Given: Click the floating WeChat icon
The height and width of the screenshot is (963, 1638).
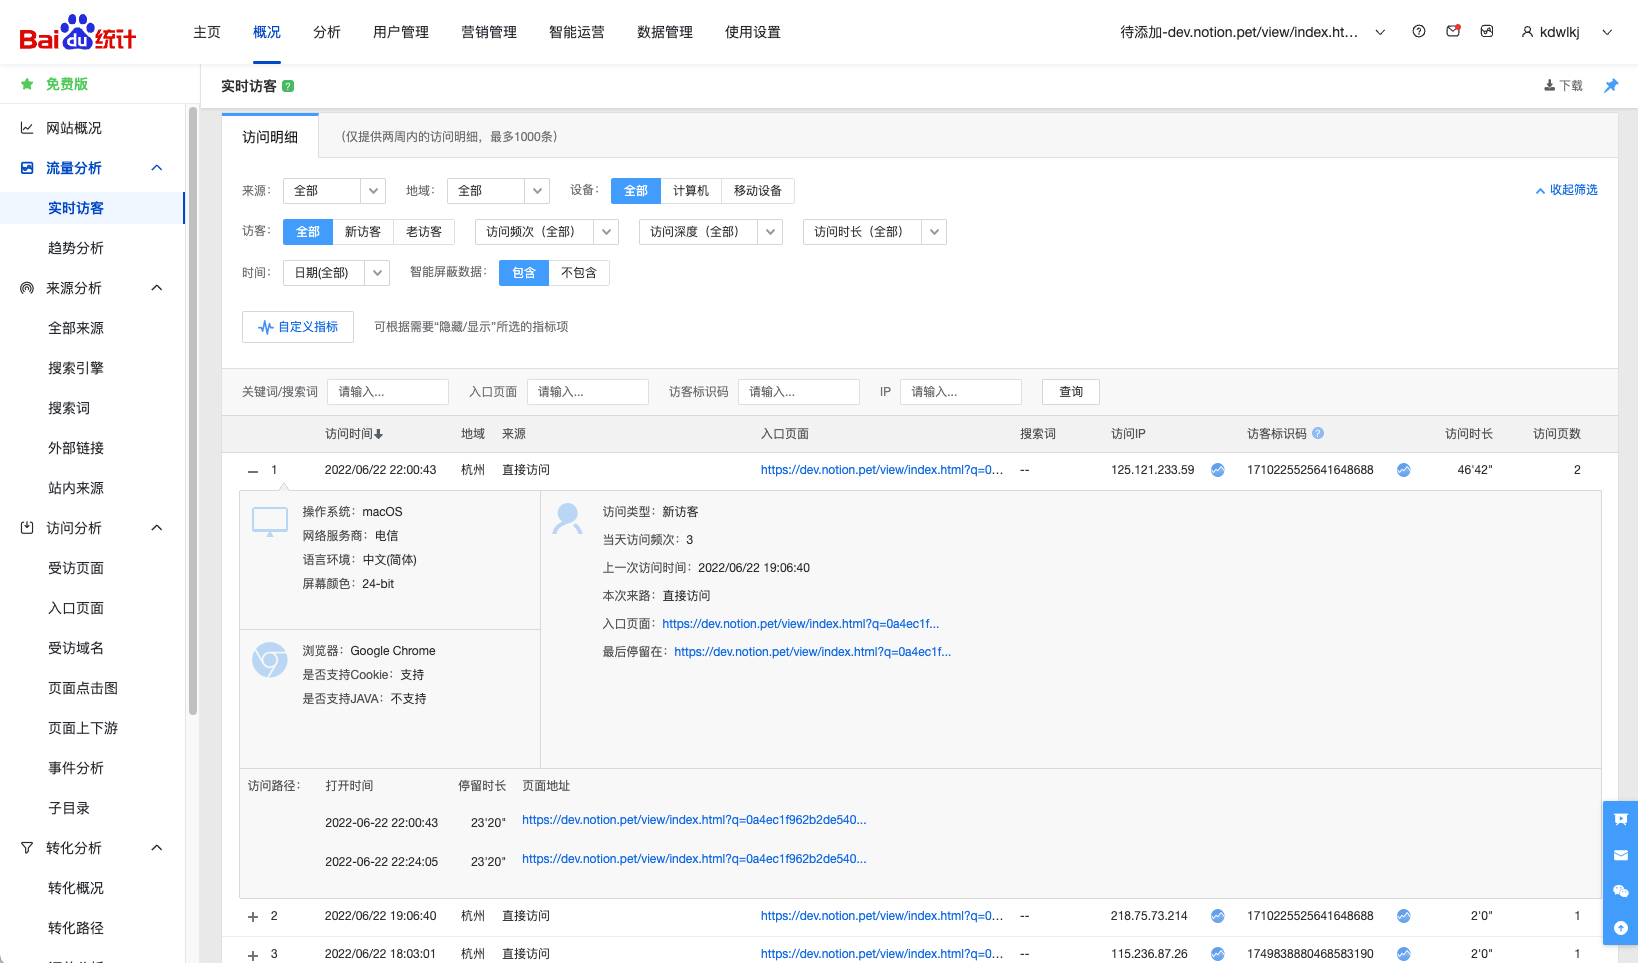Looking at the screenshot, I should tap(1621, 891).
